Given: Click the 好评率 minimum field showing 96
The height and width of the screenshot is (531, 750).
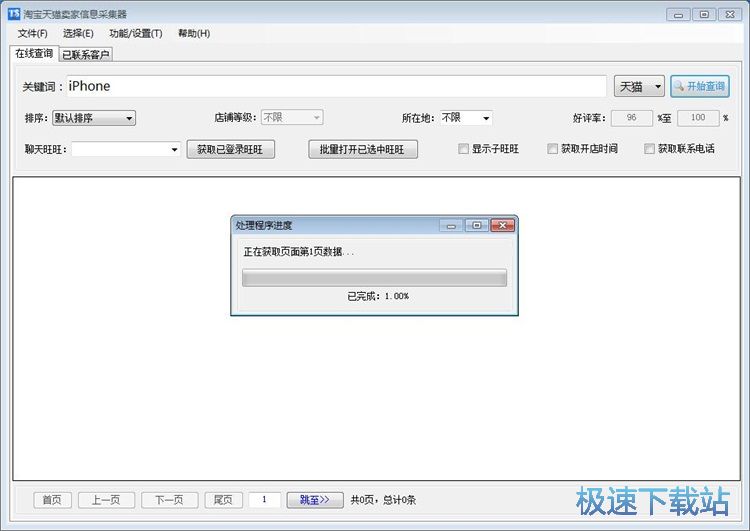Looking at the screenshot, I should point(631,118).
